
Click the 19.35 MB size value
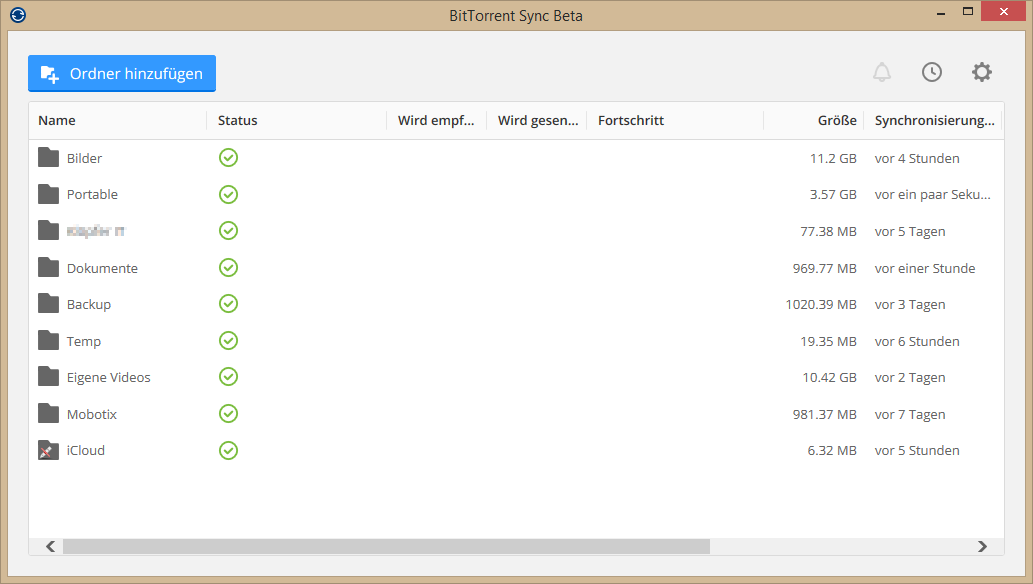tap(829, 341)
